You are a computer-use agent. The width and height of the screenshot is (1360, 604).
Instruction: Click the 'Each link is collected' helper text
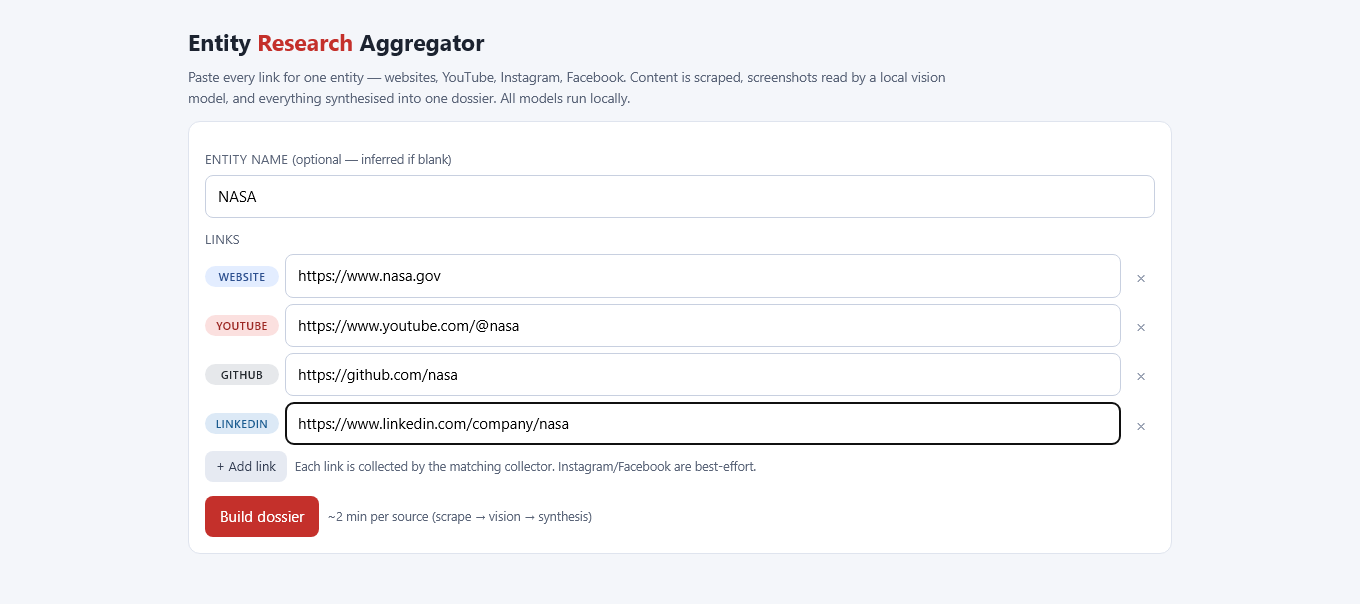[x=525, y=467]
